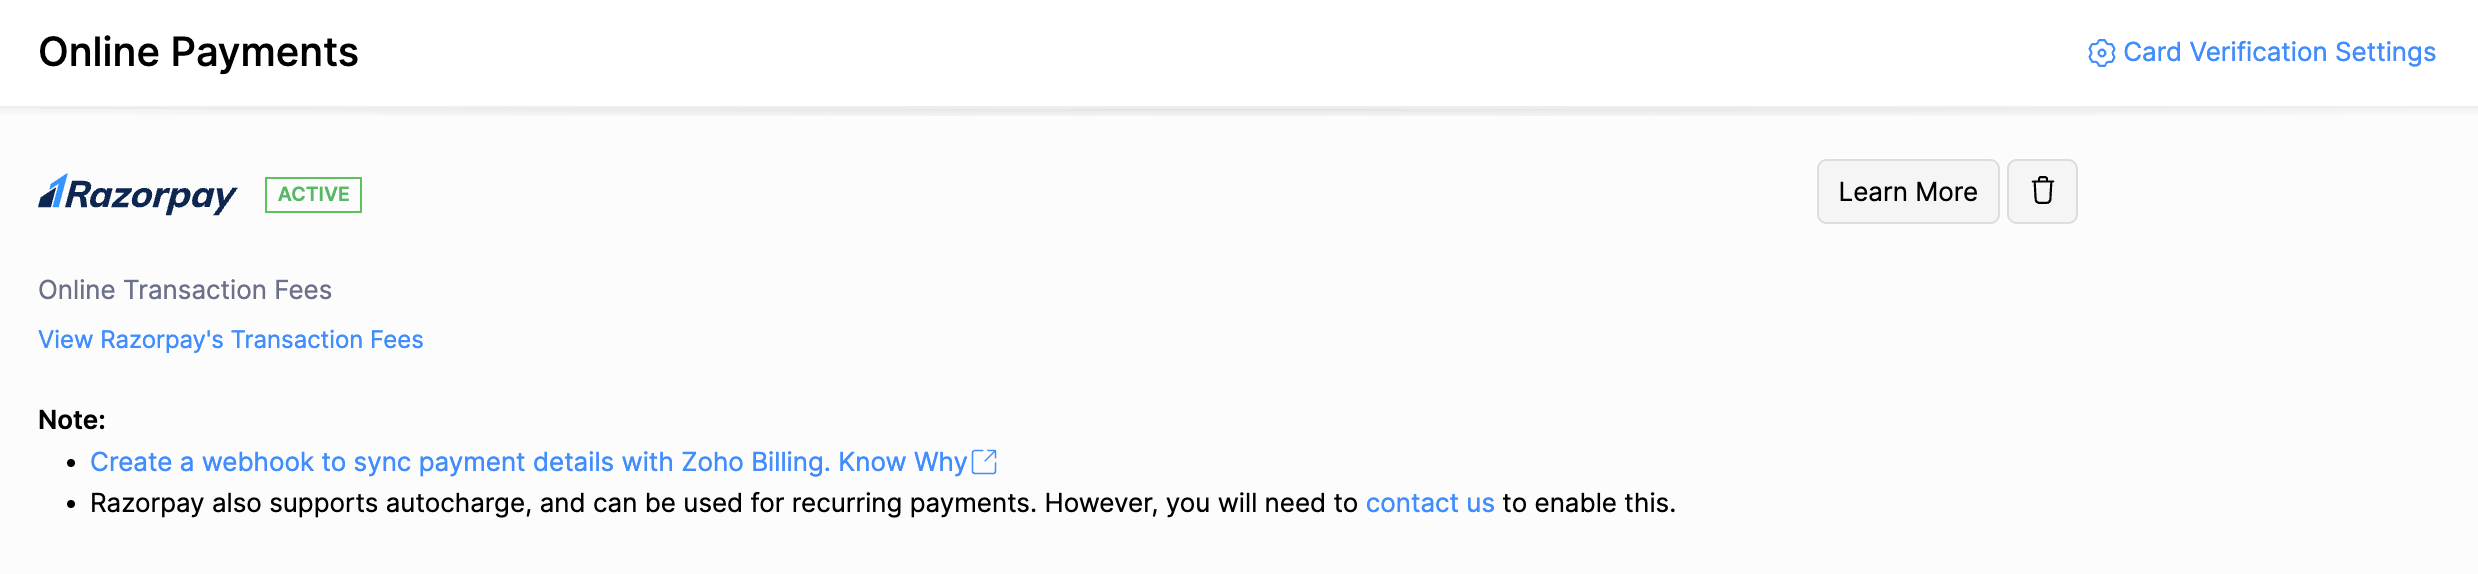
Task: Click the Online Payments heading
Action: 198,52
